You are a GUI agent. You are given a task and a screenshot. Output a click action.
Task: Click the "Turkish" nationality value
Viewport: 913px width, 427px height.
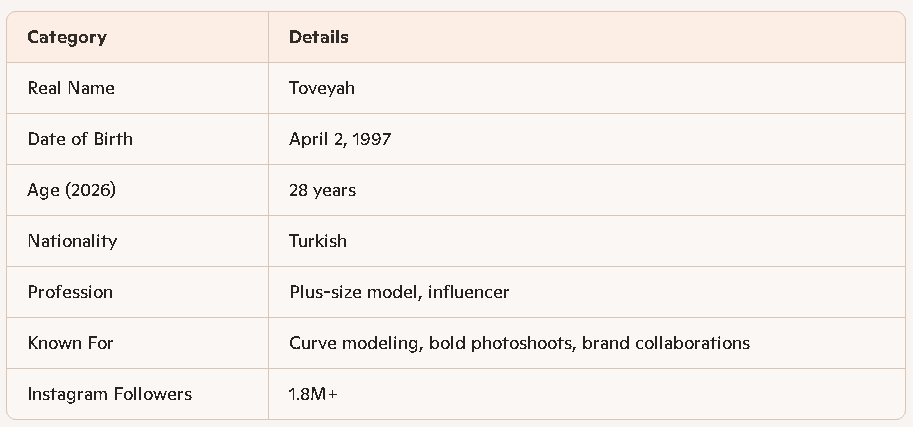[318, 241]
